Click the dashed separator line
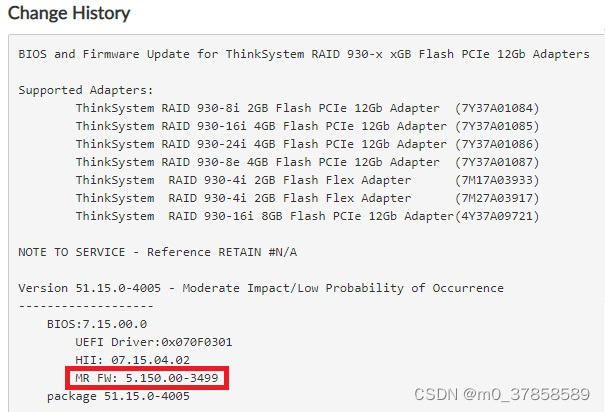 pyautogui.click(x=86, y=306)
